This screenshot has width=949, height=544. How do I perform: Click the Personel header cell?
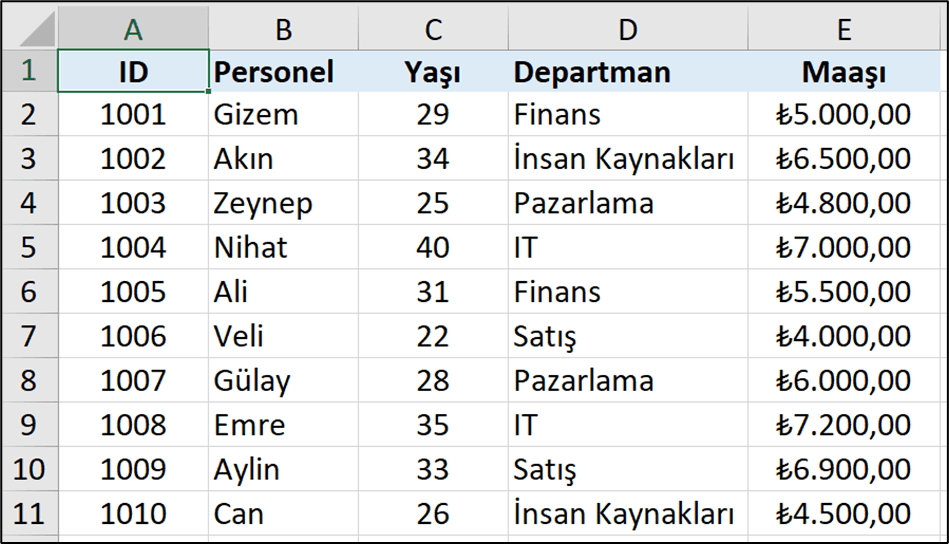point(283,71)
